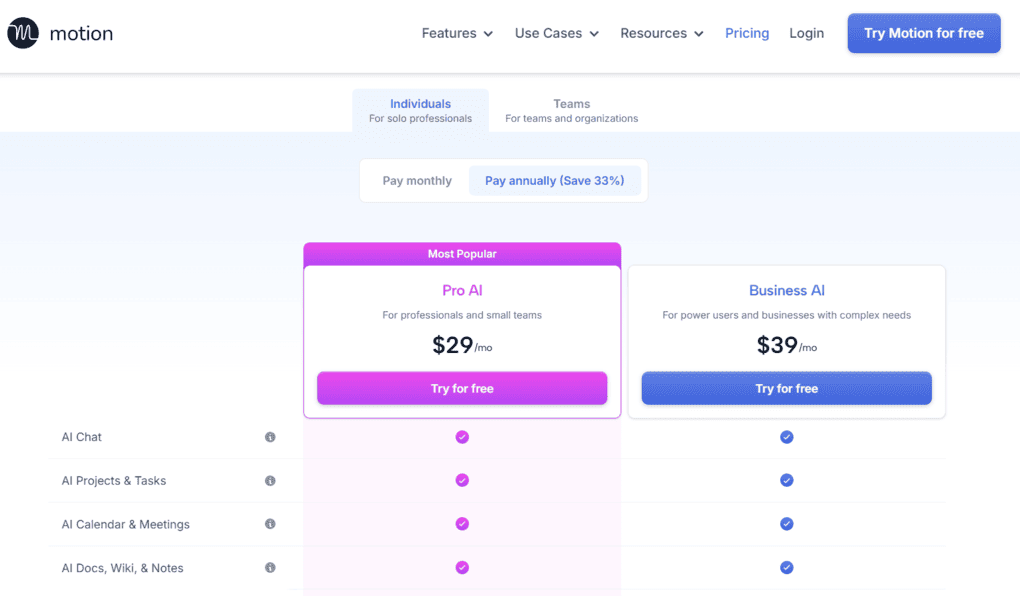This screenshot has width=1020, height=596.
Task: Open the AI Calendar & Meetings info icon
Action: click(x=270, y=524)
